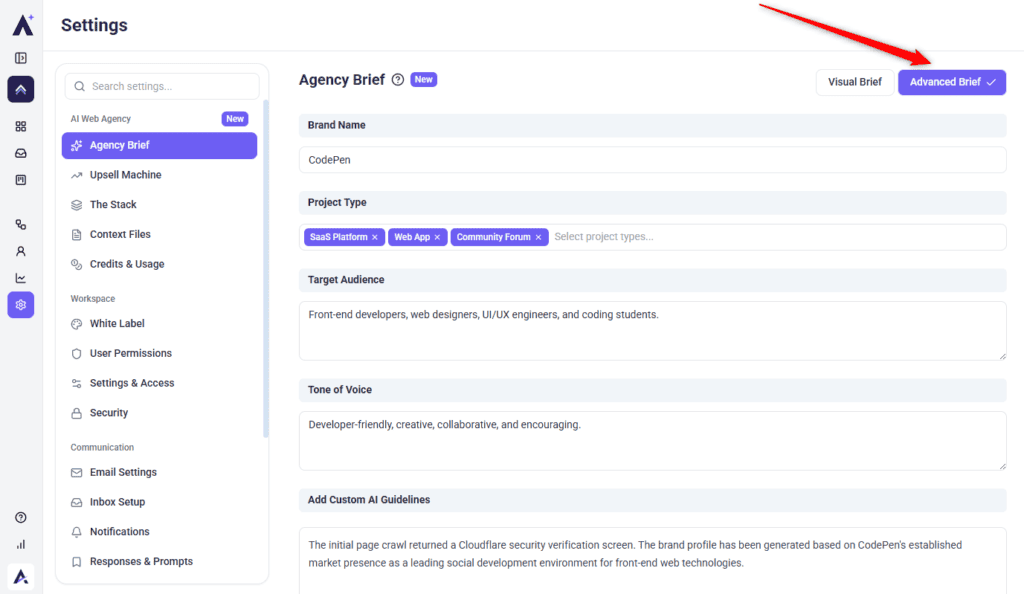Open Agency Brief settings page

click(x=159, y=146)
